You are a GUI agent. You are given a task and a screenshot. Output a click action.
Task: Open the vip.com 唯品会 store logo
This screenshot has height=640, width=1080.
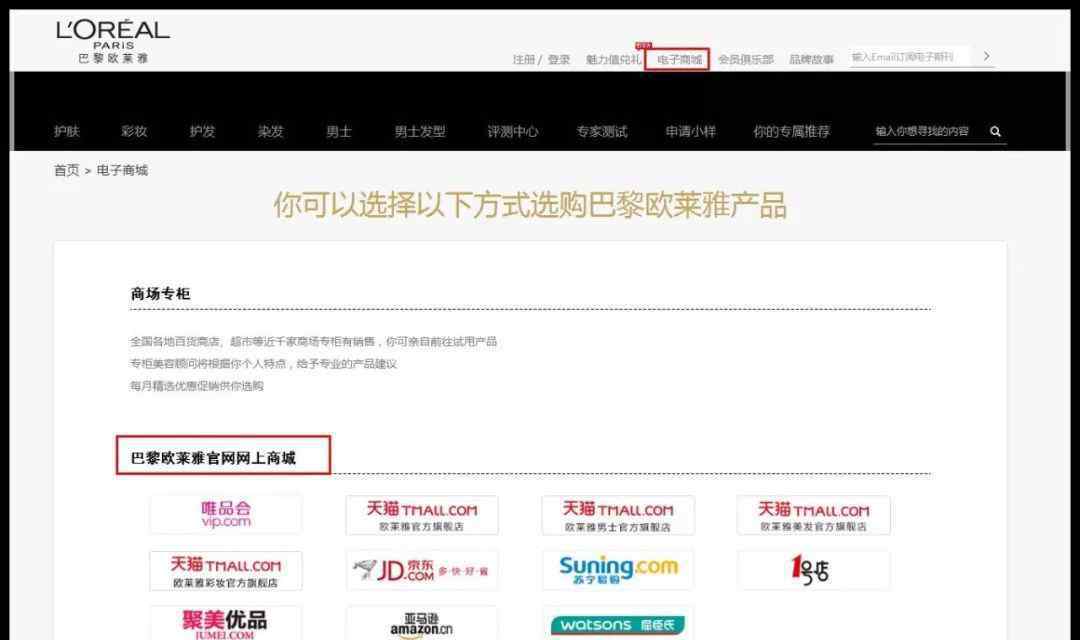226,515
